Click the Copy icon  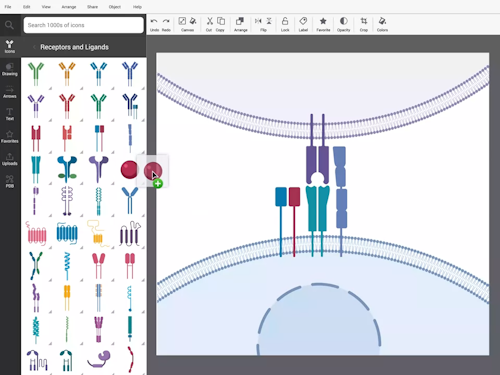[220, 24]
